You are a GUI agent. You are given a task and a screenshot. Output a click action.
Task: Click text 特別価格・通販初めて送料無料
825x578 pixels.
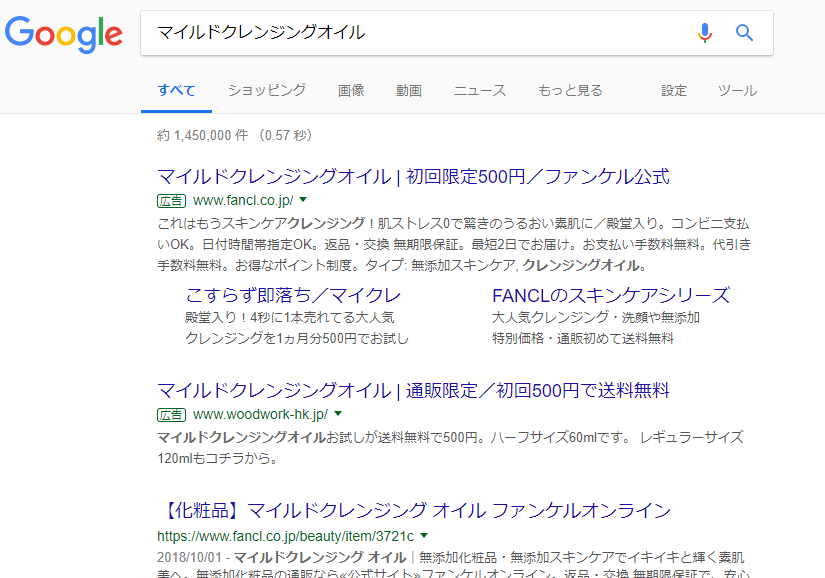click(582, 338)
